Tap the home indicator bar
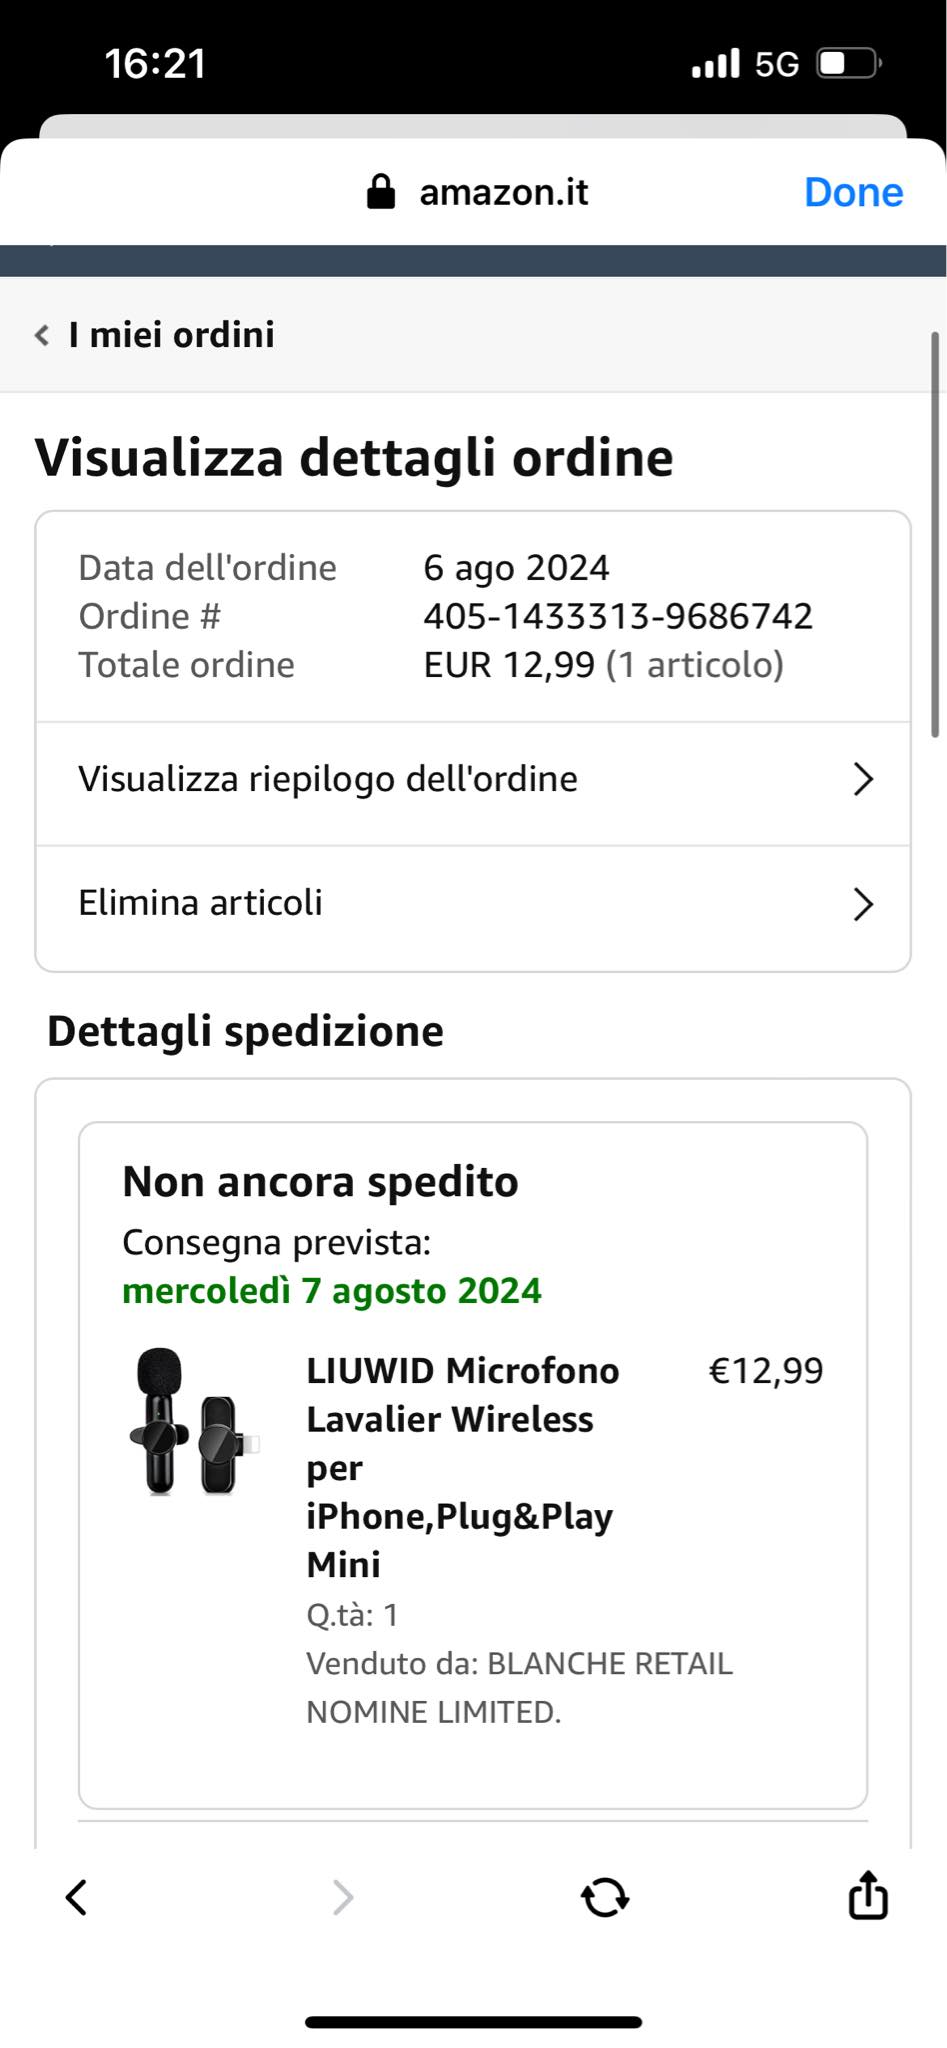 point(473,2021)
